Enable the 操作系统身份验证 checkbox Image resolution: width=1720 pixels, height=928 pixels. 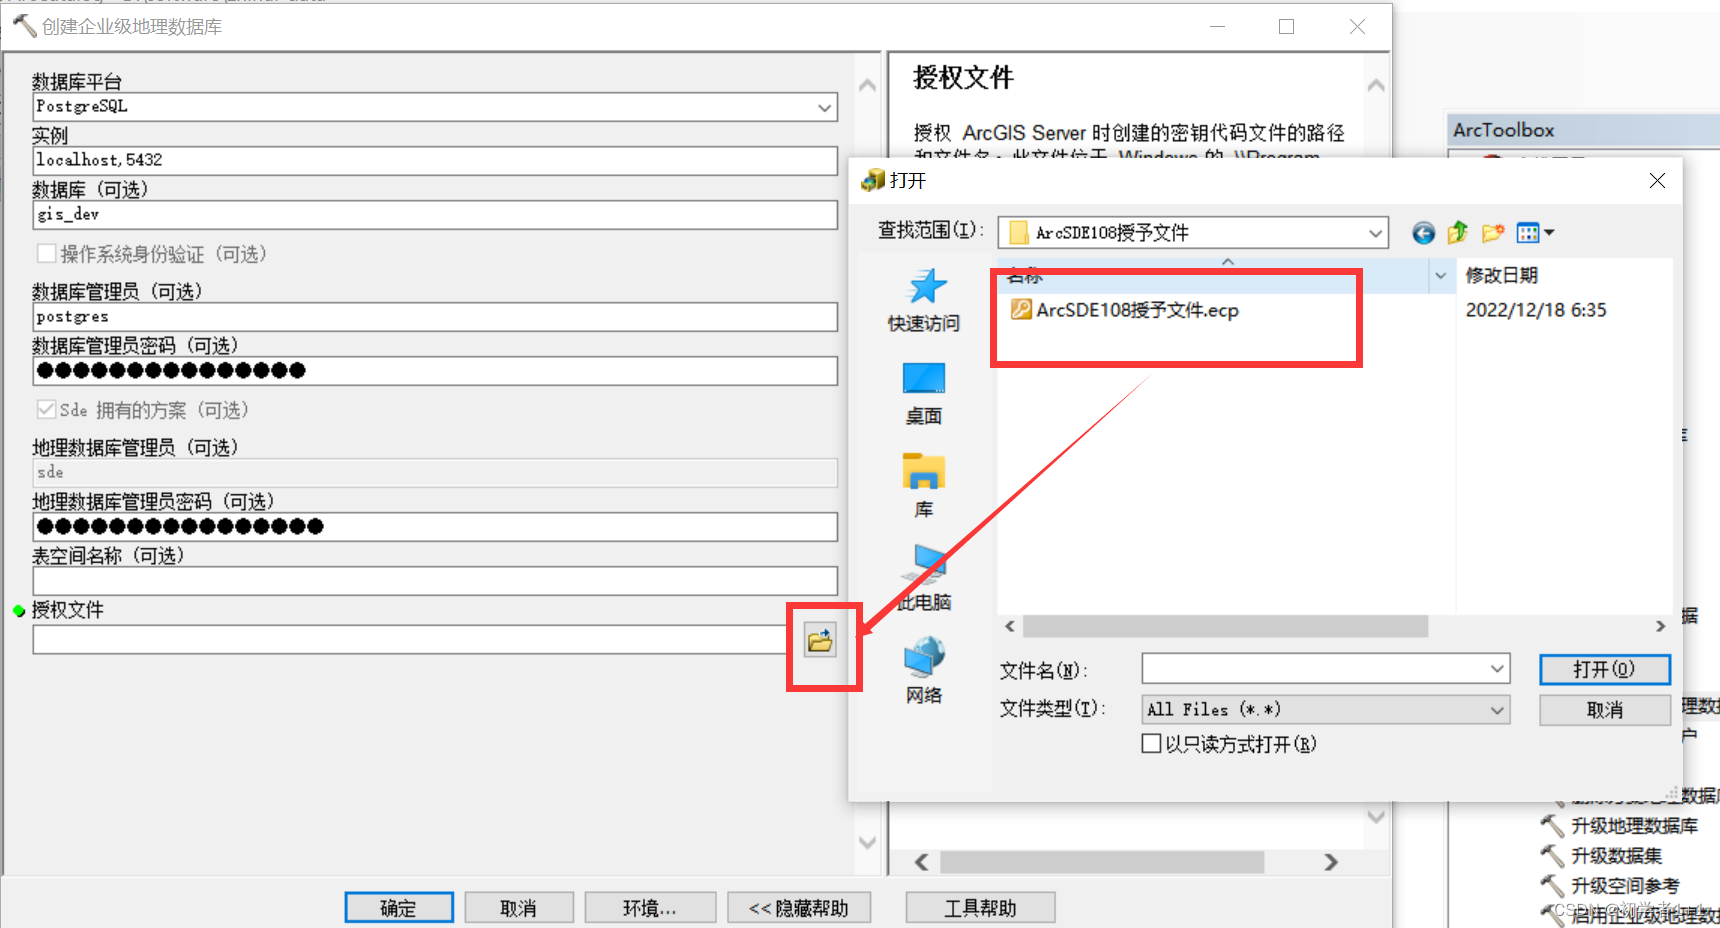(x=46, y=253)
